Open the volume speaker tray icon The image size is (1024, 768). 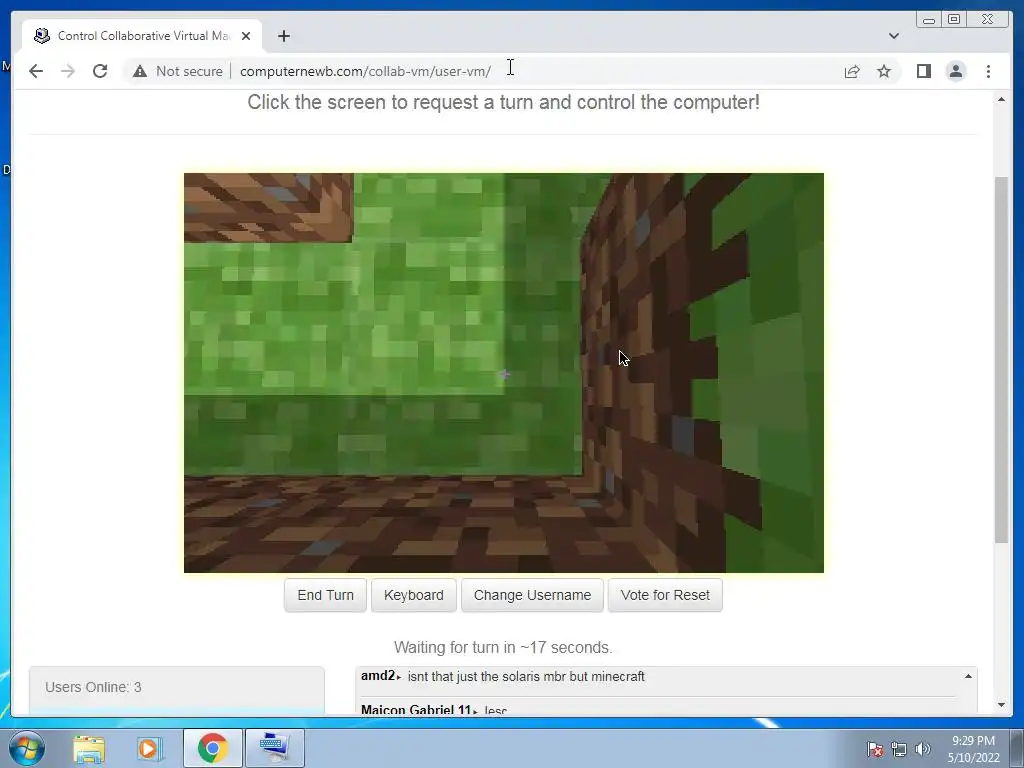(x=922, y=749)
